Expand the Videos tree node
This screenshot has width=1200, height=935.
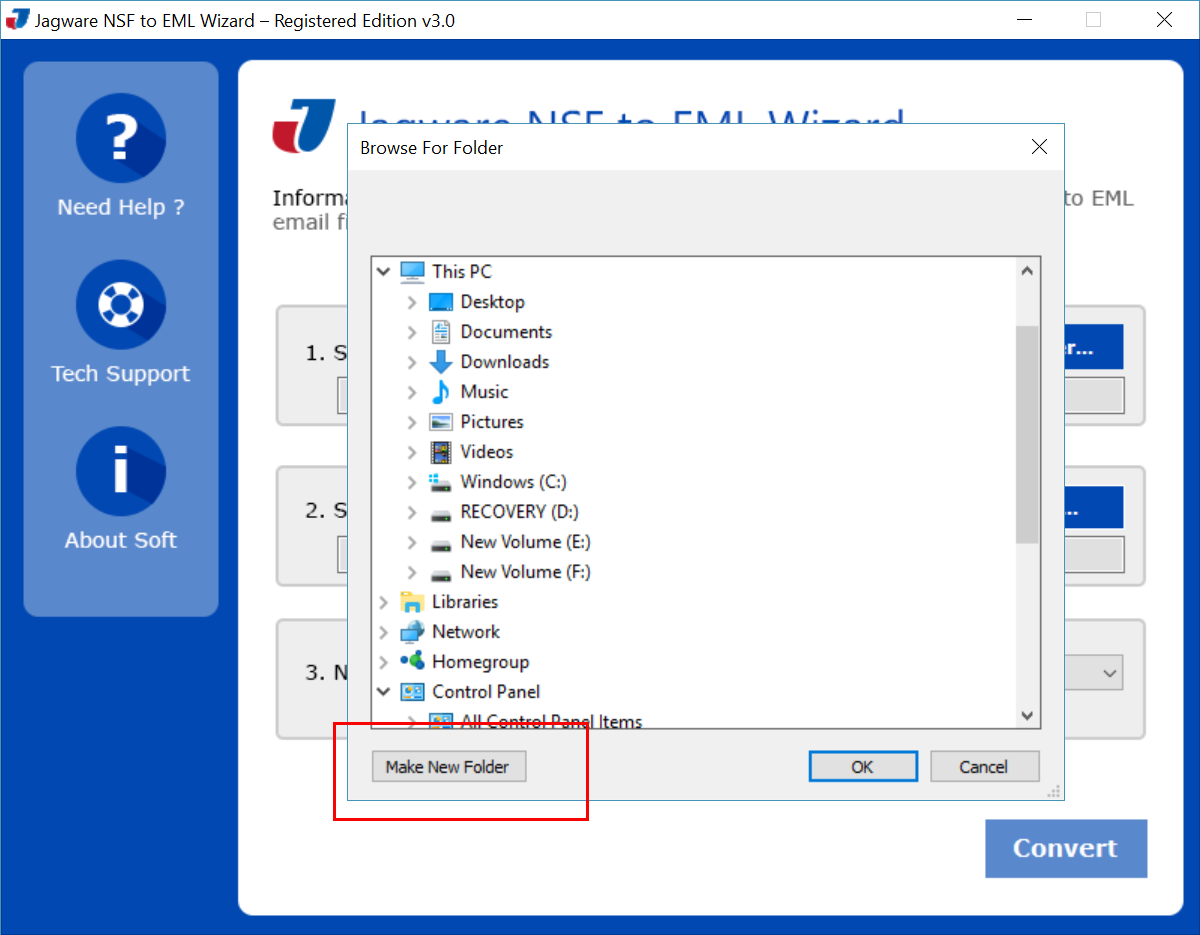tap(412, 452)
